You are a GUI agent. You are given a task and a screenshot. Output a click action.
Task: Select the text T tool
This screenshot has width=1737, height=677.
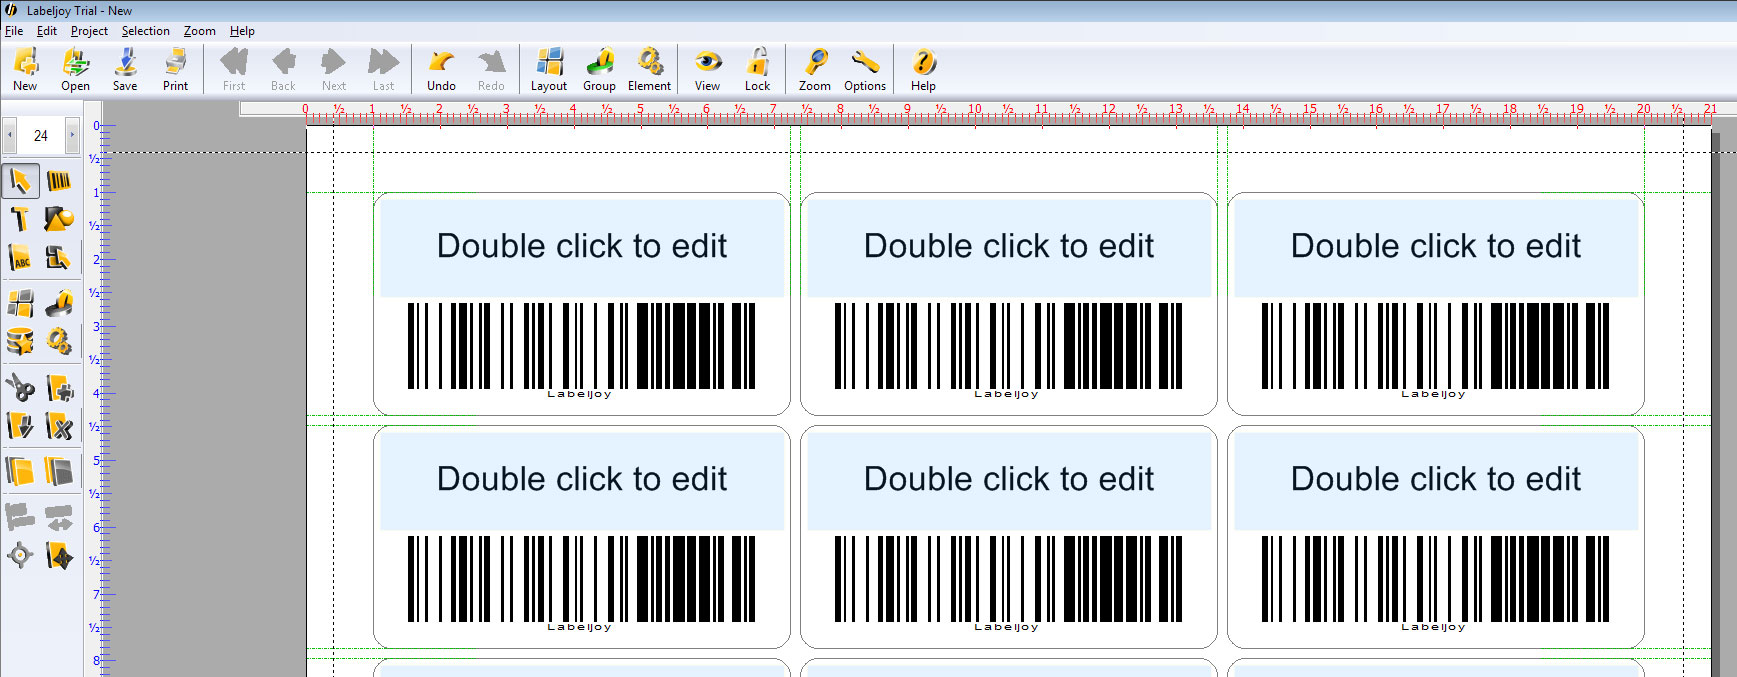coord(20,219)
